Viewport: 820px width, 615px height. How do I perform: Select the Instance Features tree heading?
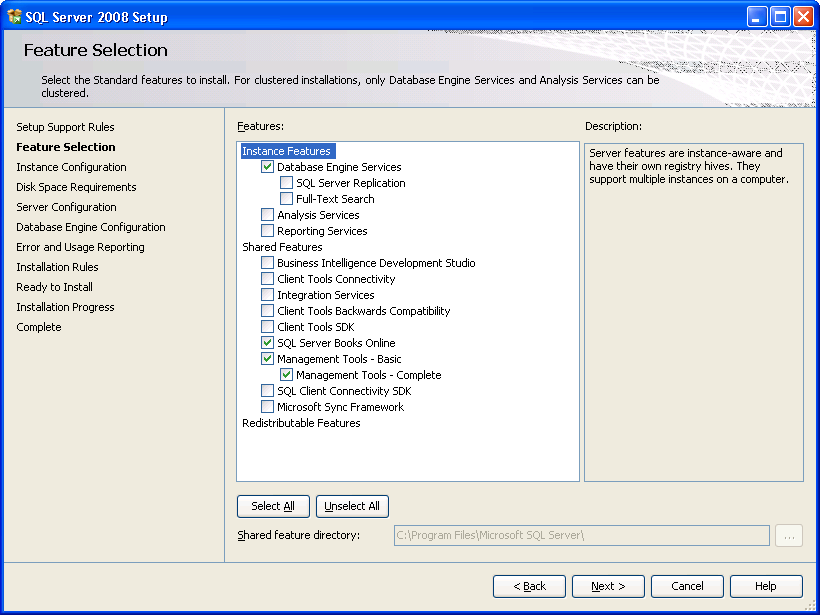click(287, 151)
